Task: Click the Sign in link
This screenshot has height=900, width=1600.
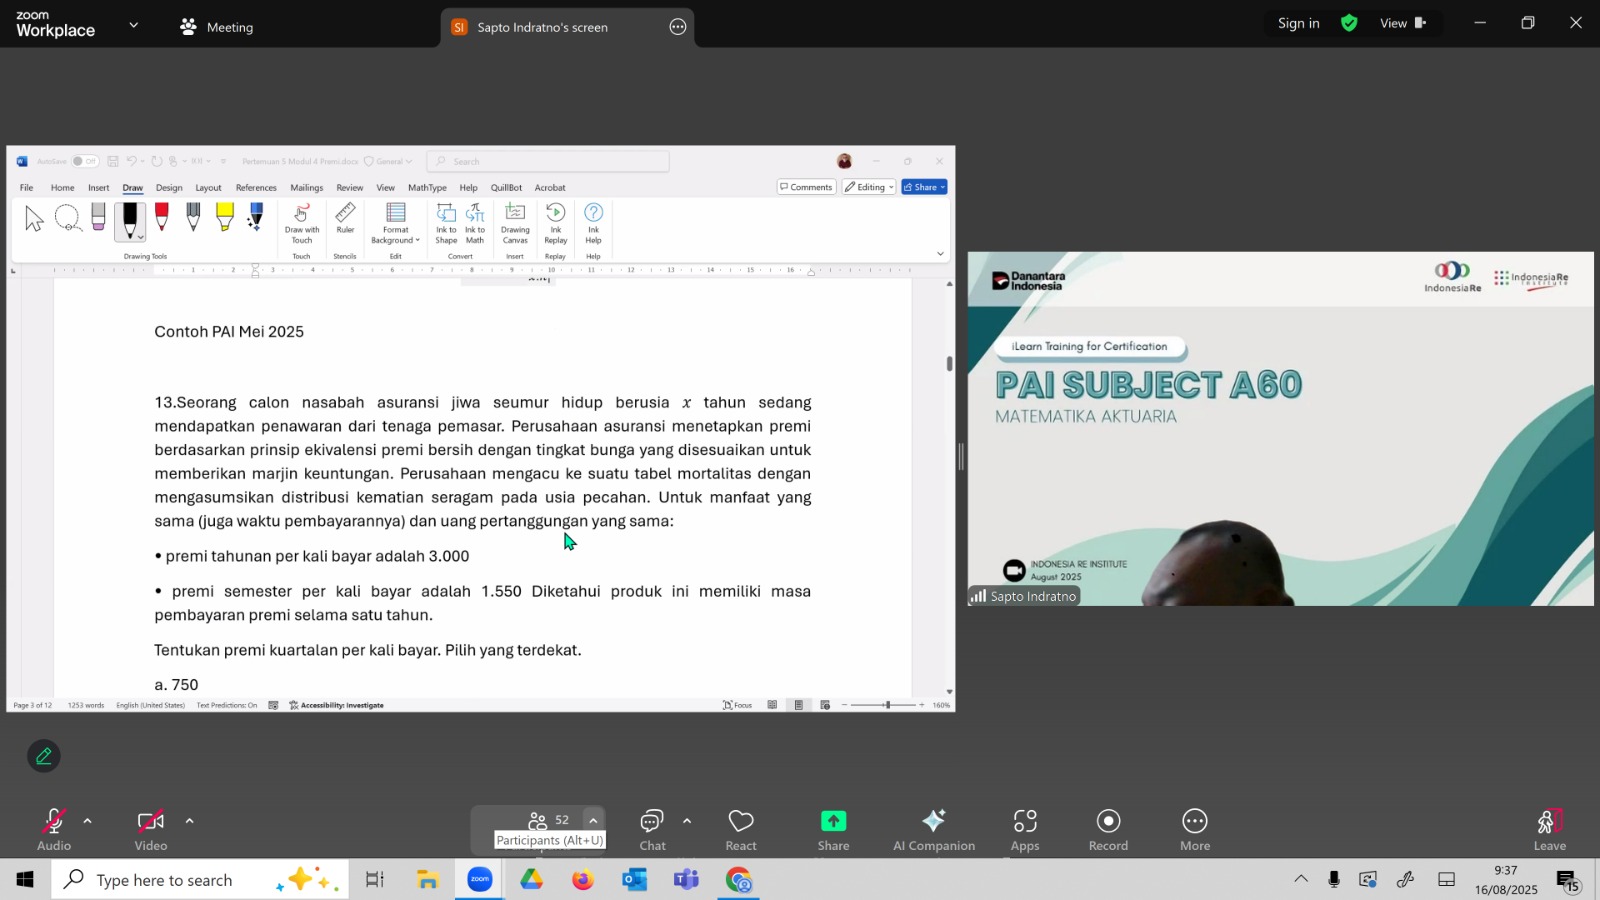Action: pyautogui.click(x=1298, y=23)
